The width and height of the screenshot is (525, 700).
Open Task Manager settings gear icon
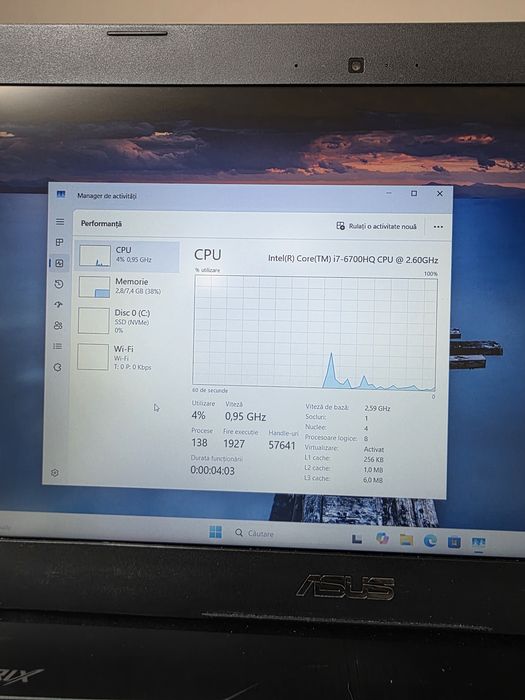click(55, 472)
